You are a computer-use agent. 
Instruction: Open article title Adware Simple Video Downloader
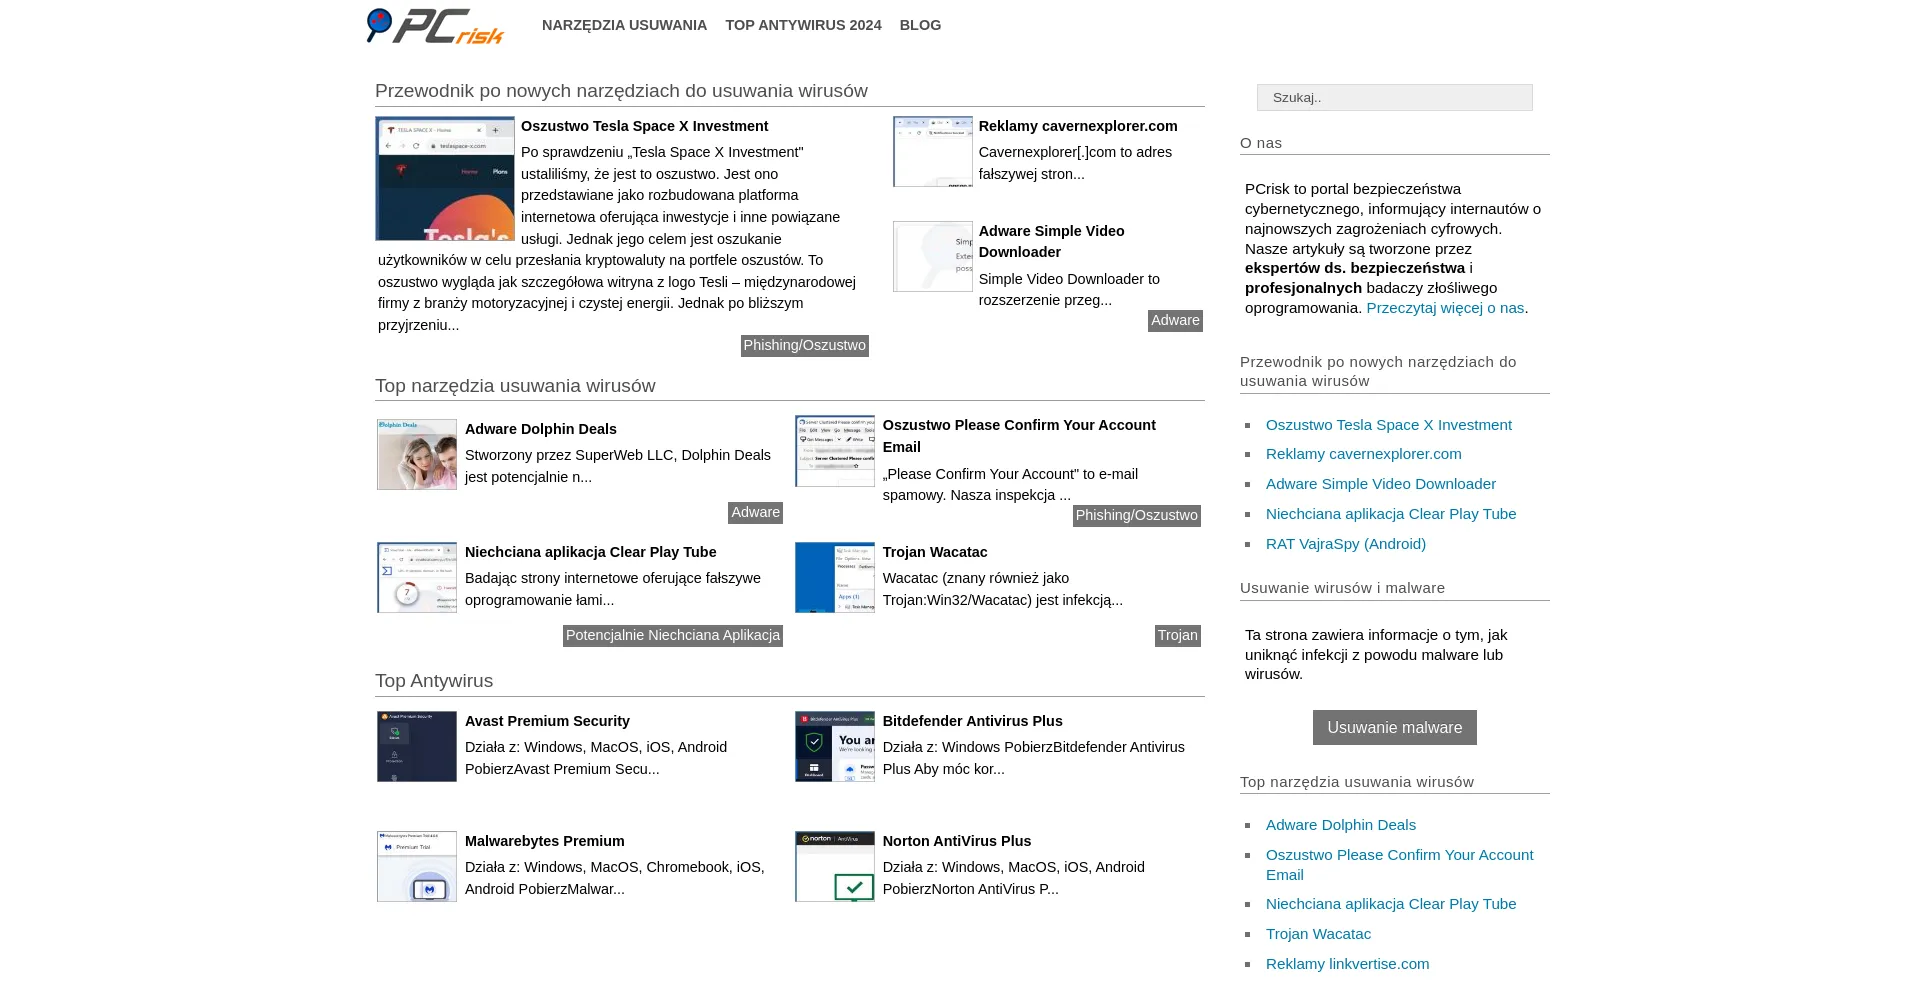tap(1051, 241)
